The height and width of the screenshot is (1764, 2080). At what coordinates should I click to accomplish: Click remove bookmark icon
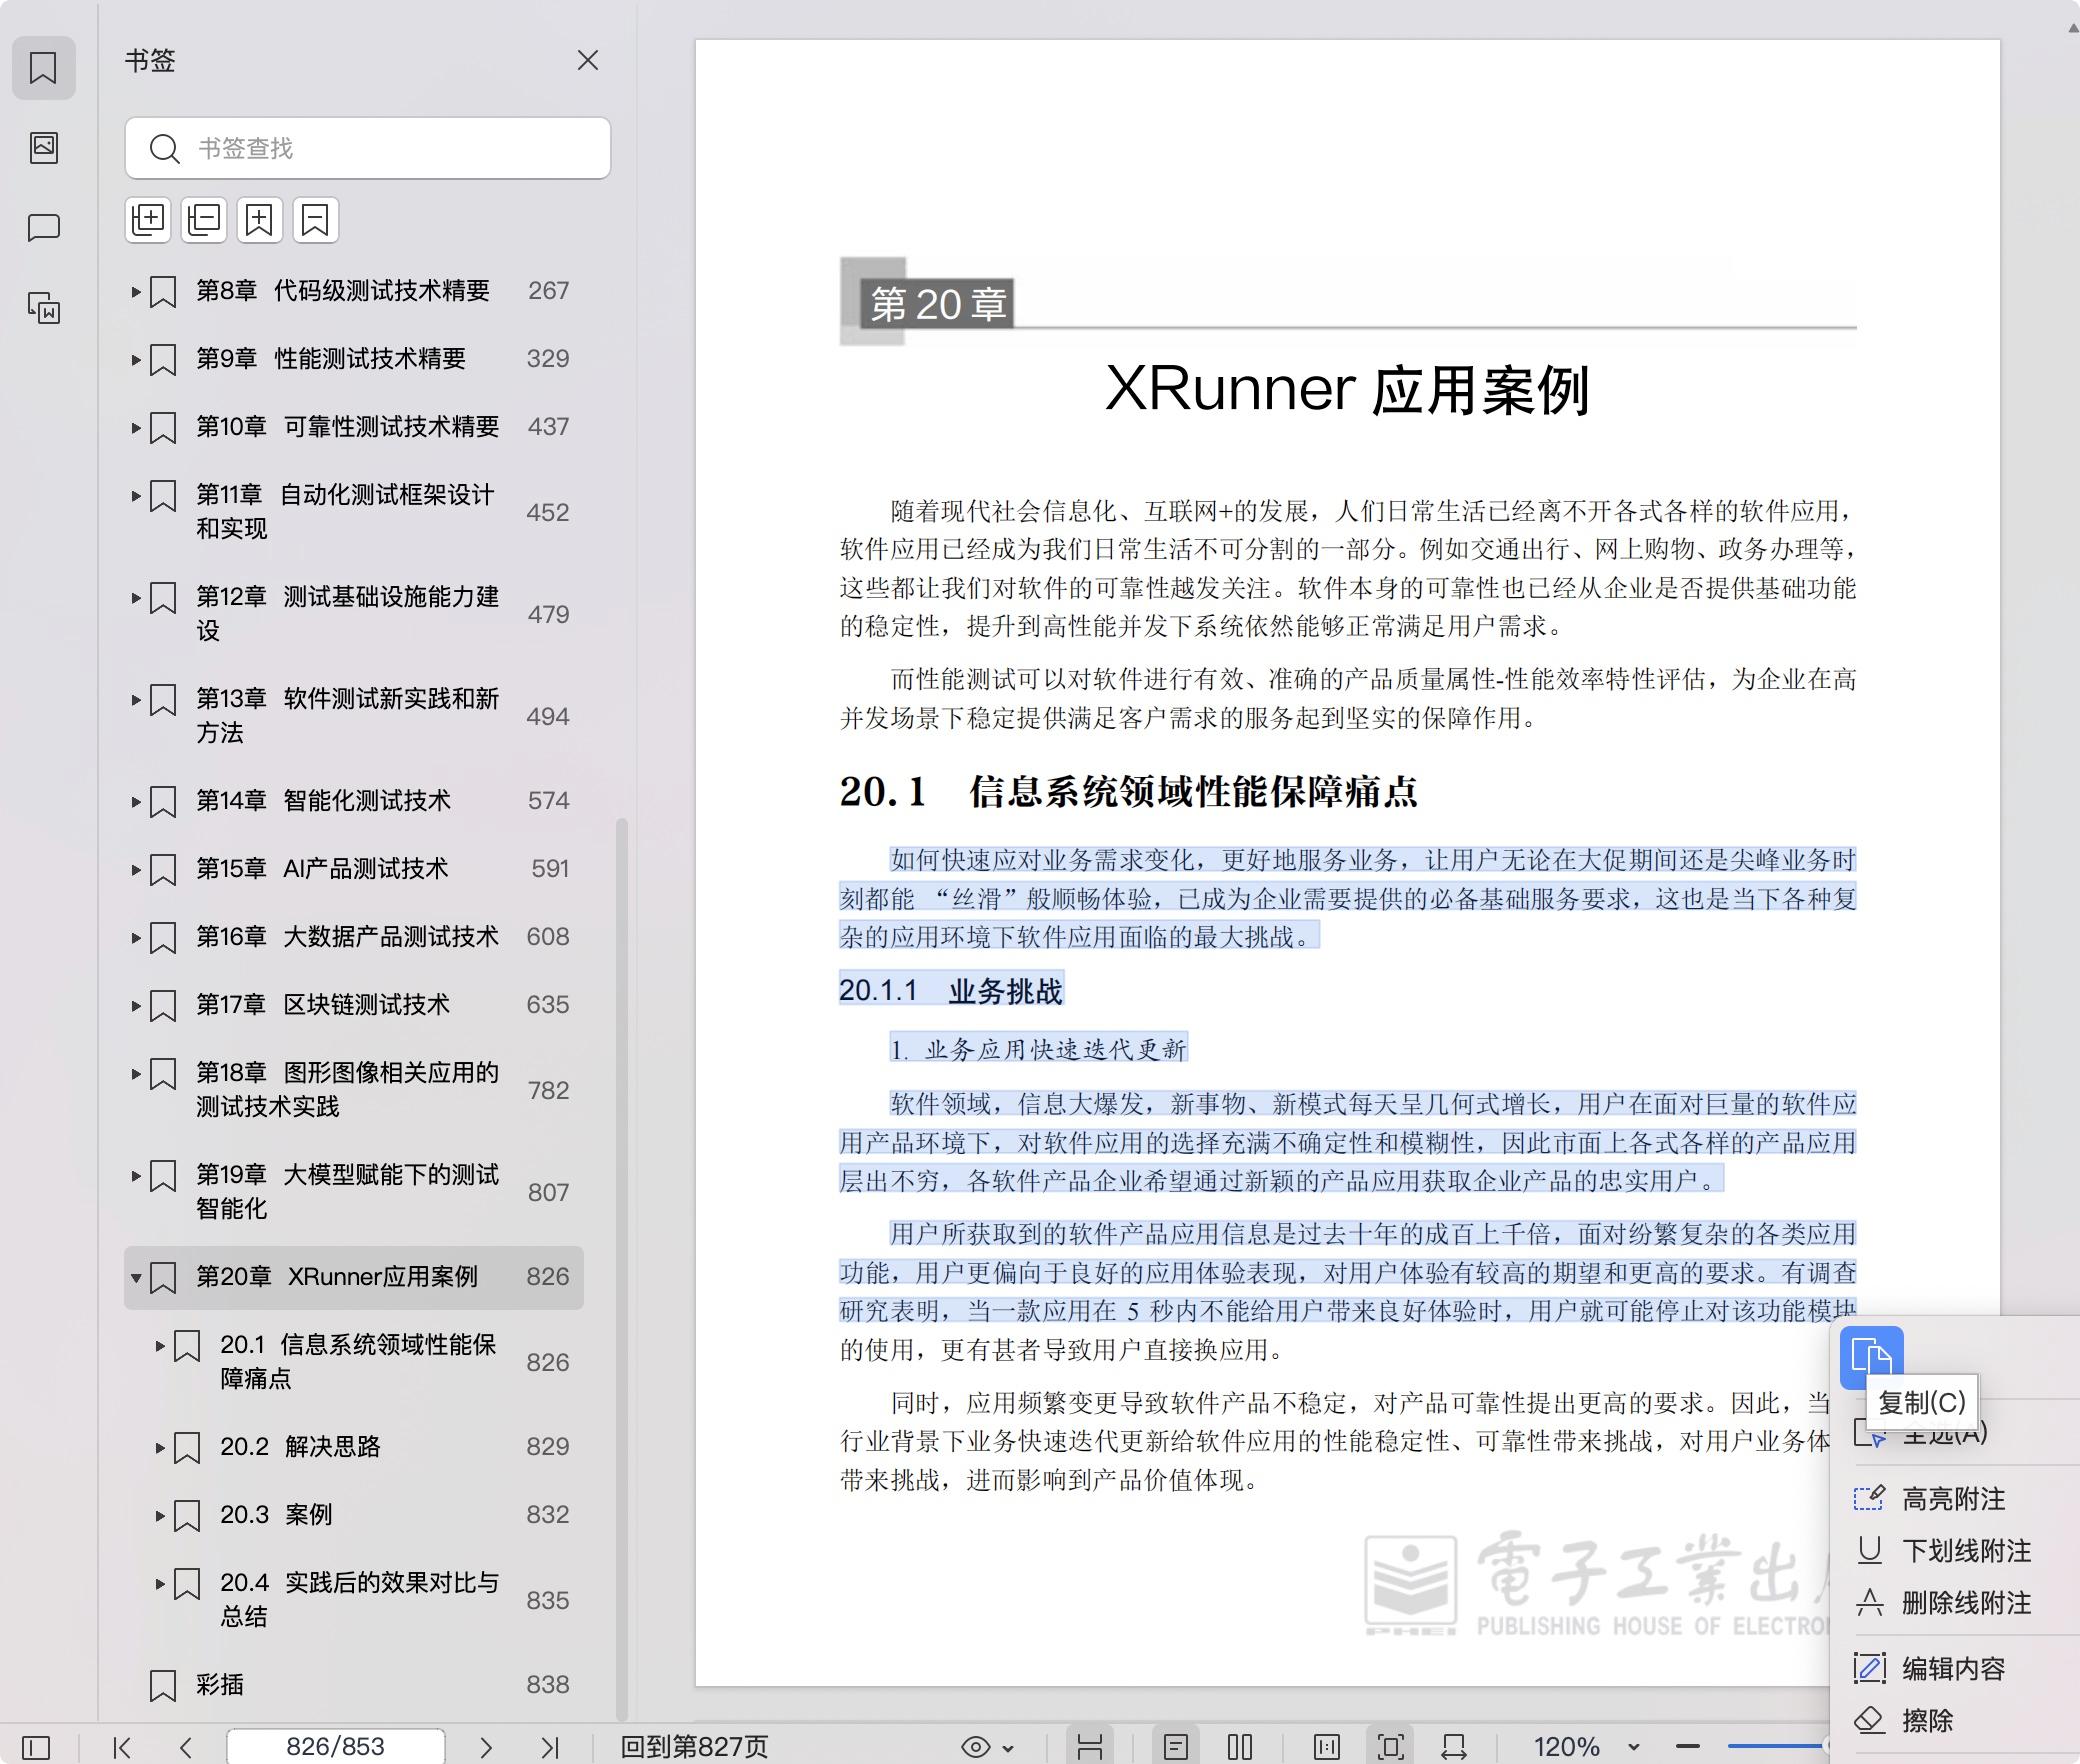pos(316,220)
